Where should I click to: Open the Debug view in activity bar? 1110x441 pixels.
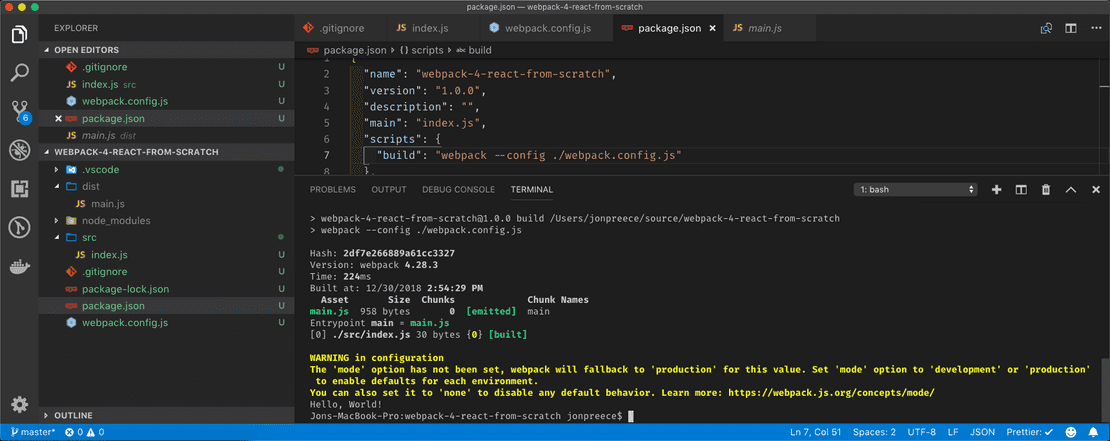[x=19, y=150]
